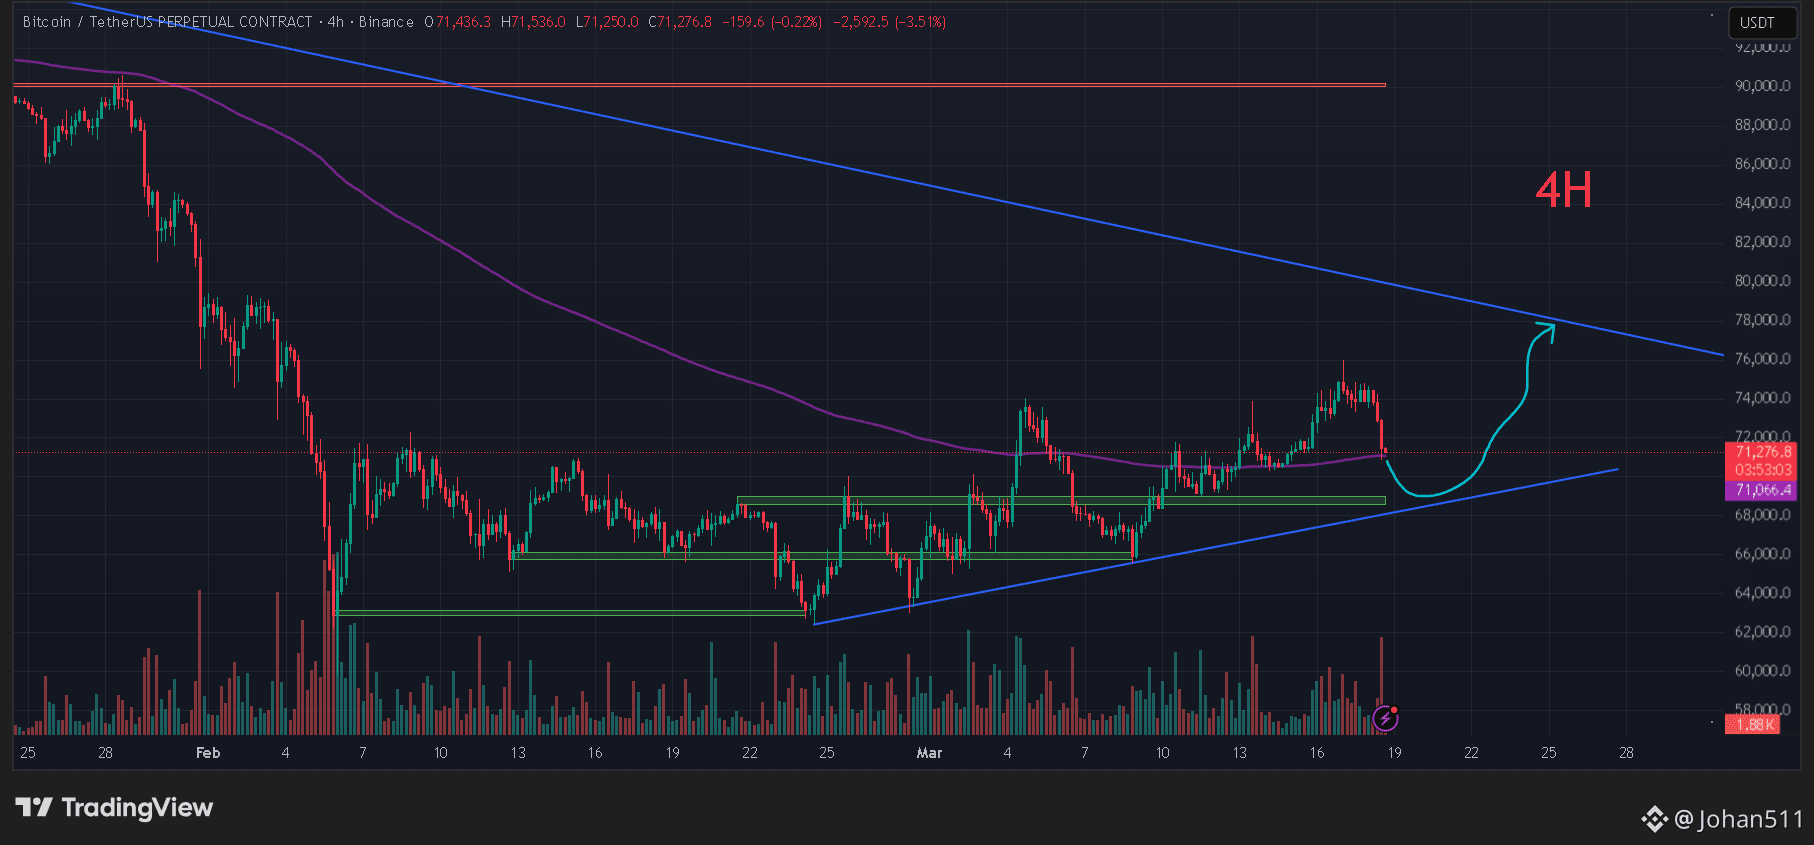Viewport: 1814px width, 845px height.
Task: Click the 86,000.0 price axis label
Action: click(x=1762, y=164)
